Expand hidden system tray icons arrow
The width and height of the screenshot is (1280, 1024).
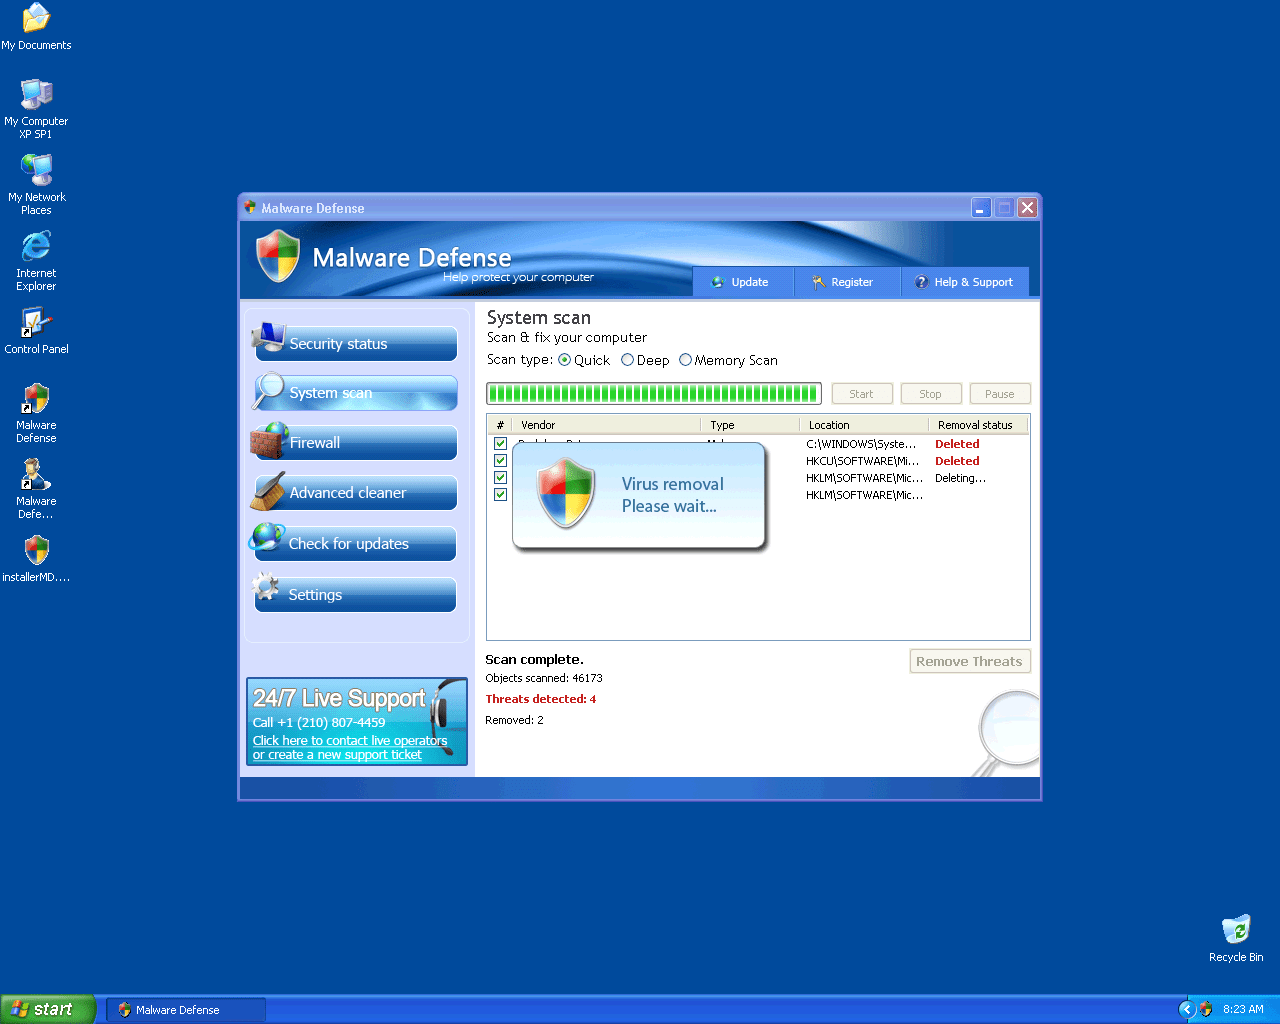click(x=1187, y=1009)
